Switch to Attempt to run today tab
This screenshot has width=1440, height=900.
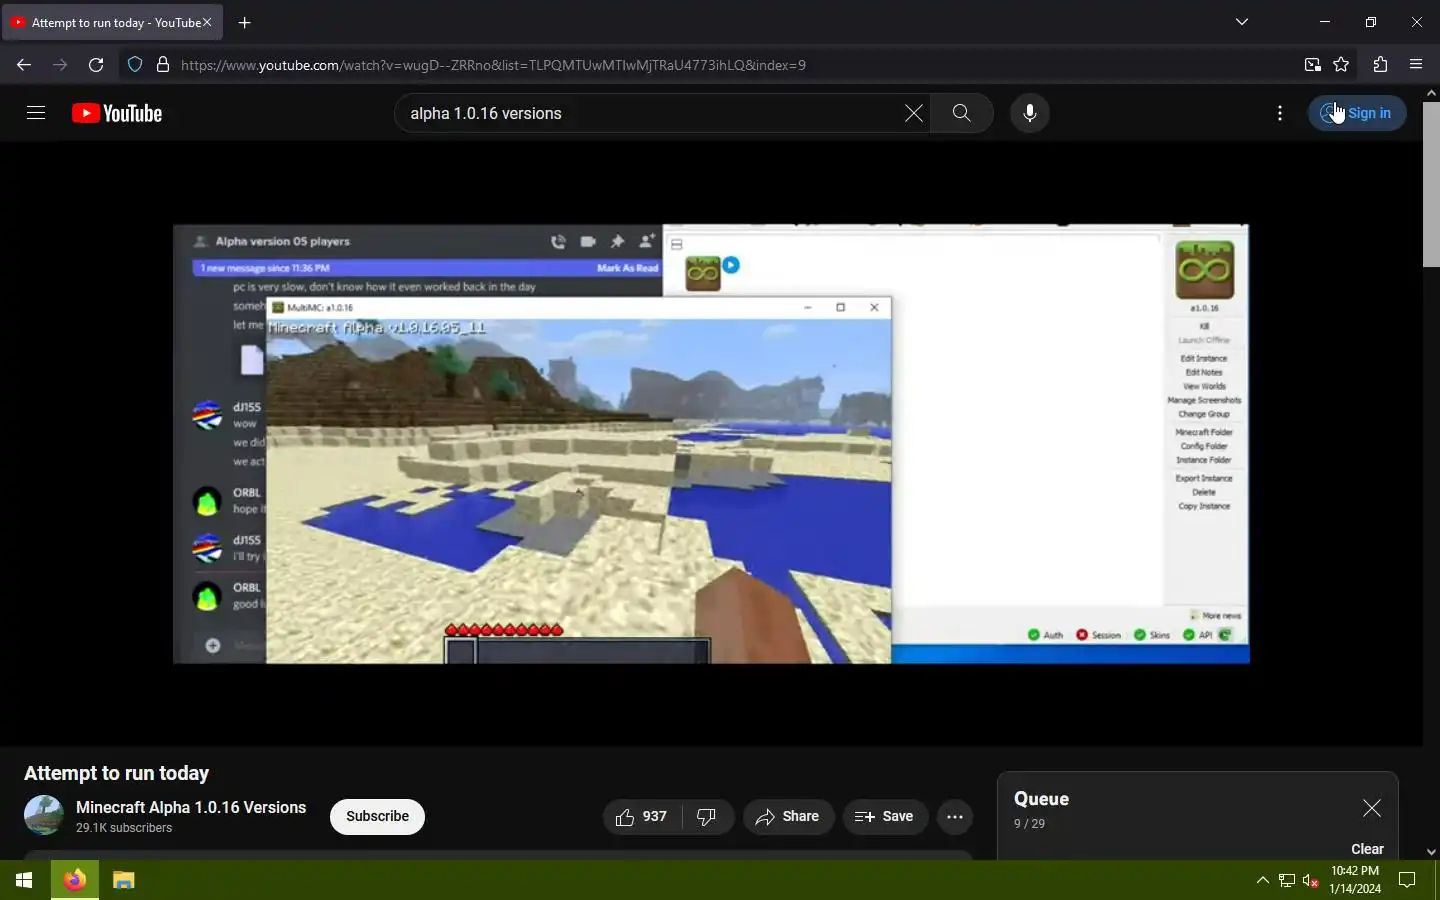110,22
